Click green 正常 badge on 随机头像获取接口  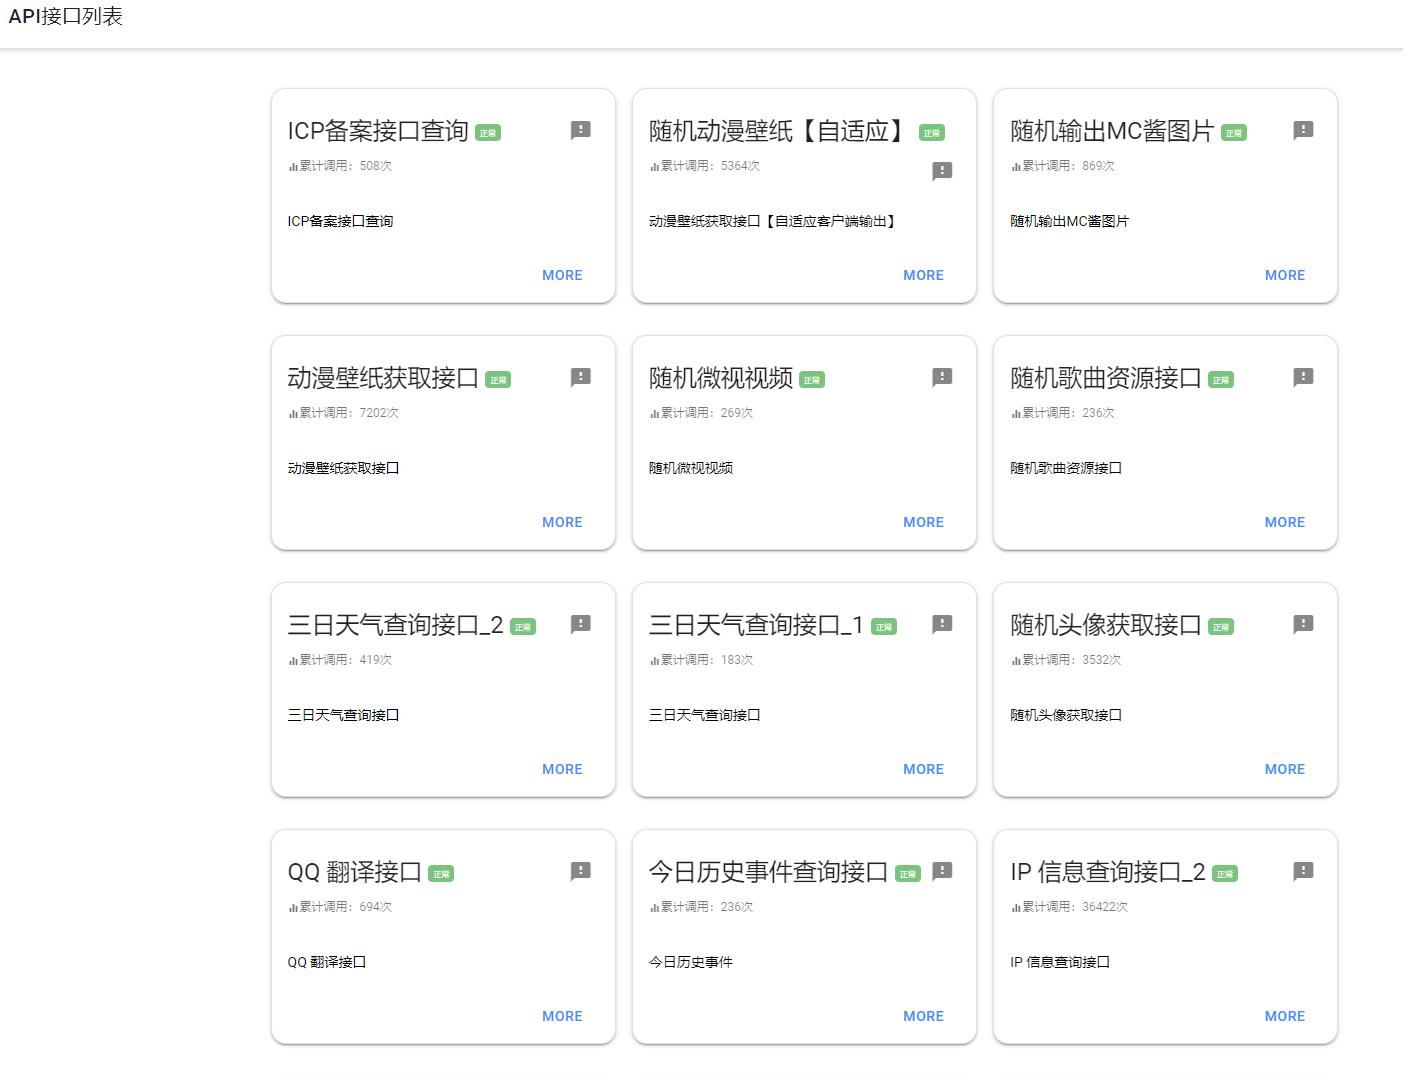1221,627
